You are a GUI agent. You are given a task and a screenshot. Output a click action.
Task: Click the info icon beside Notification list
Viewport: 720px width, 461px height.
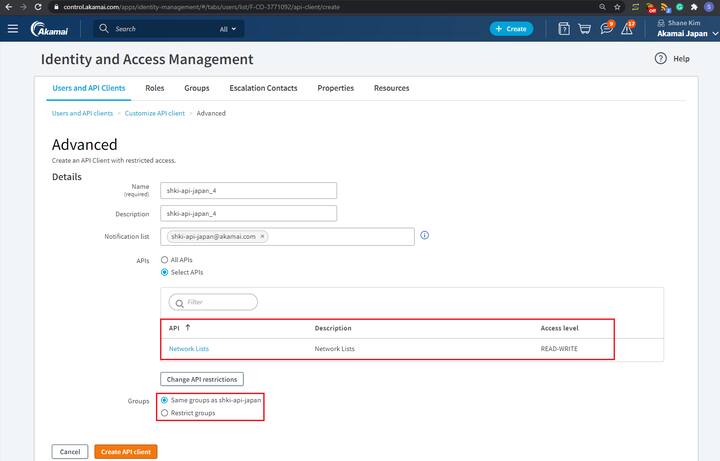425,236
